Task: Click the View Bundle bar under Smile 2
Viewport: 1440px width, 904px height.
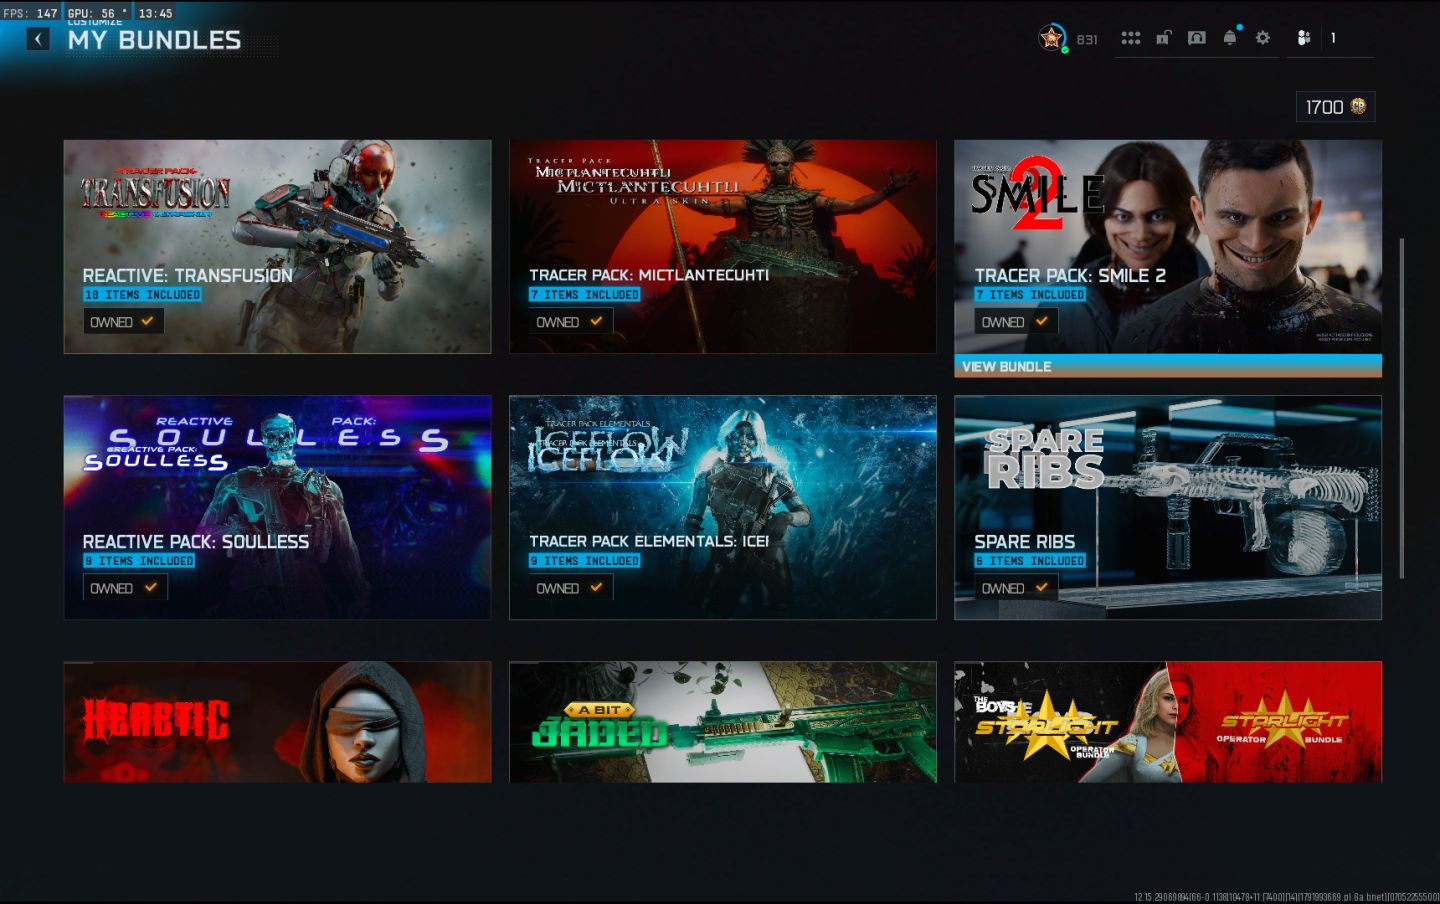Action: (x=1168, y=366)
